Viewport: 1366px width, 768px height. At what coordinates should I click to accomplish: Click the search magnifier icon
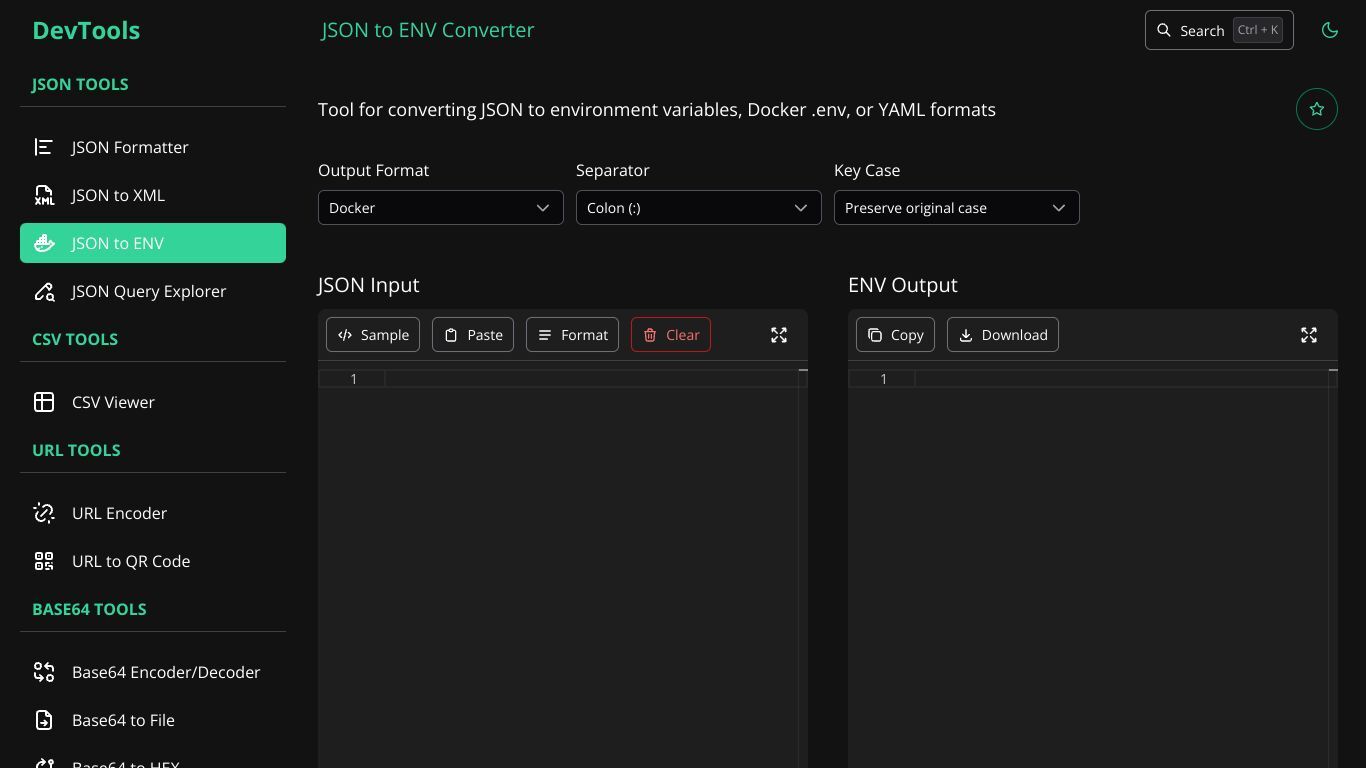pos(1164,30)
